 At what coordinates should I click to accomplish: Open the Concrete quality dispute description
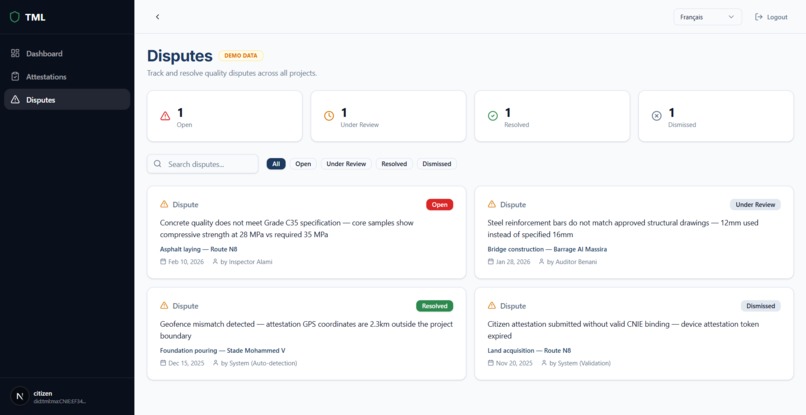[287, 229]
